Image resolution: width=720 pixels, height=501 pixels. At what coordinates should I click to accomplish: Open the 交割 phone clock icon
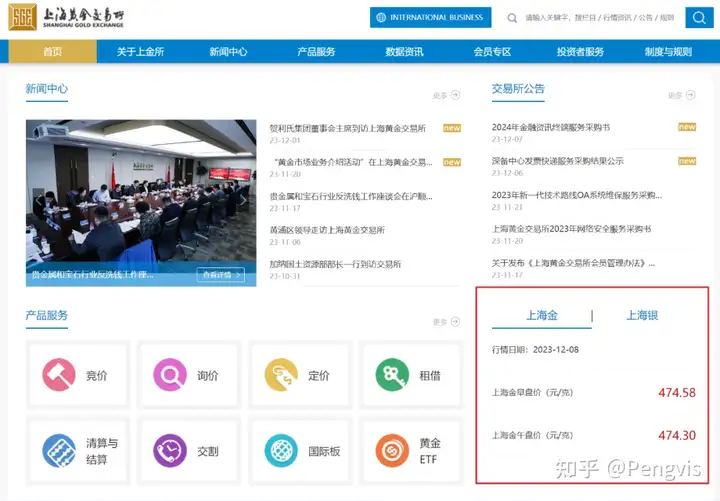(170, 450)
